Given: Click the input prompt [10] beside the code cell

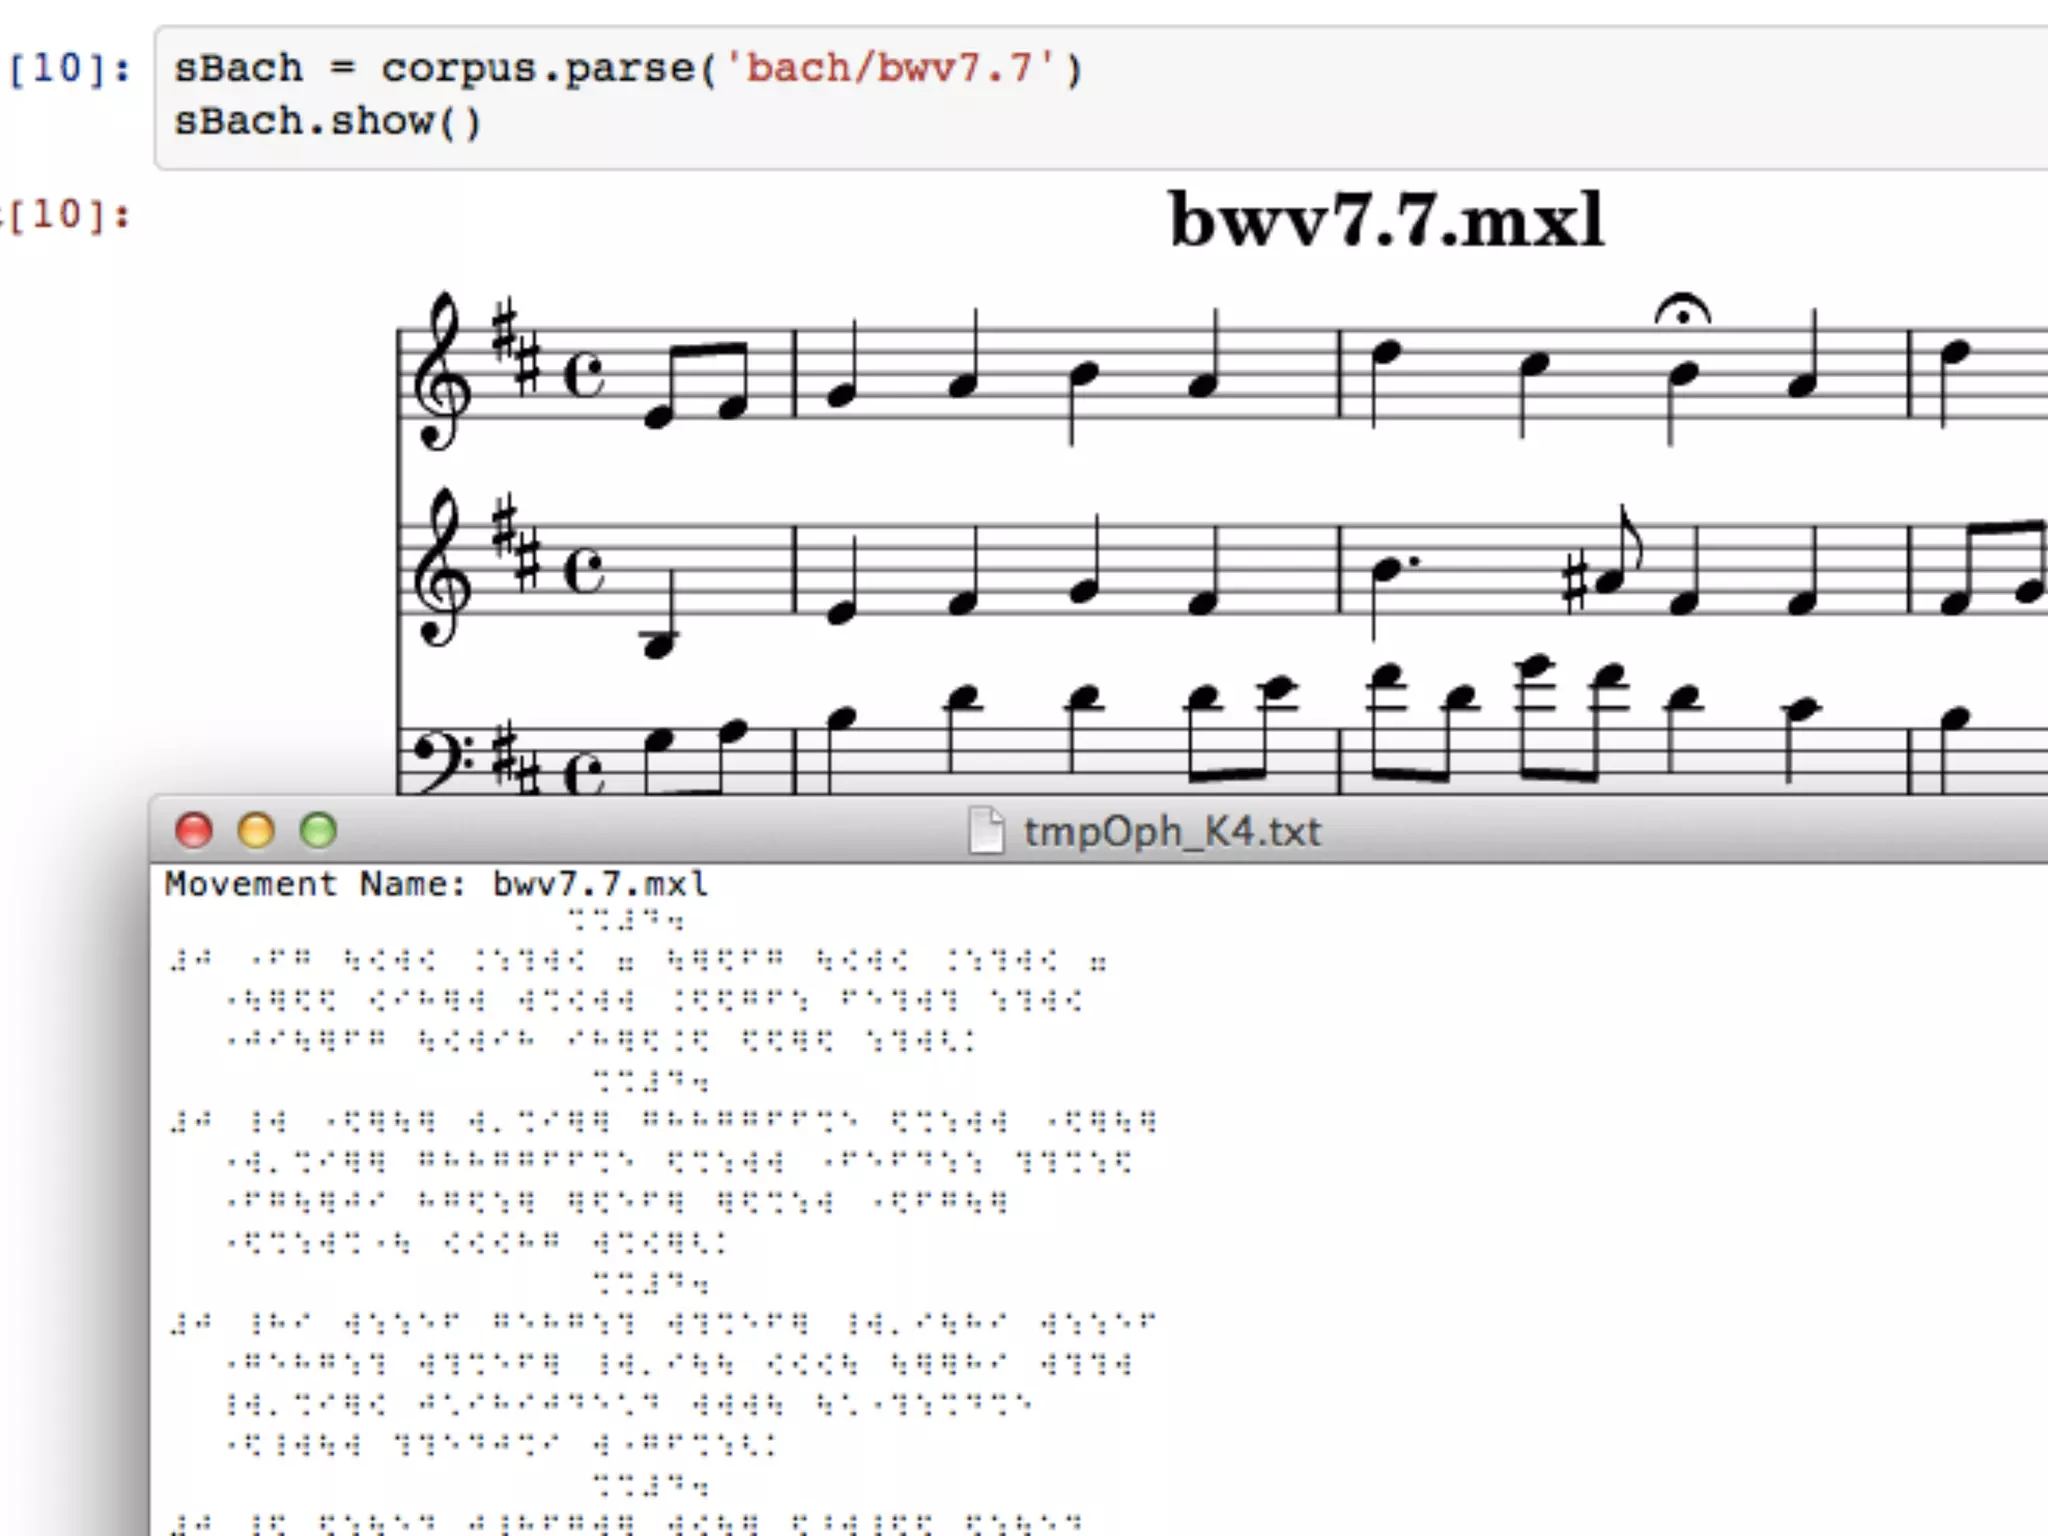Looking at the screenshot, I should click(x=68, y=68).
